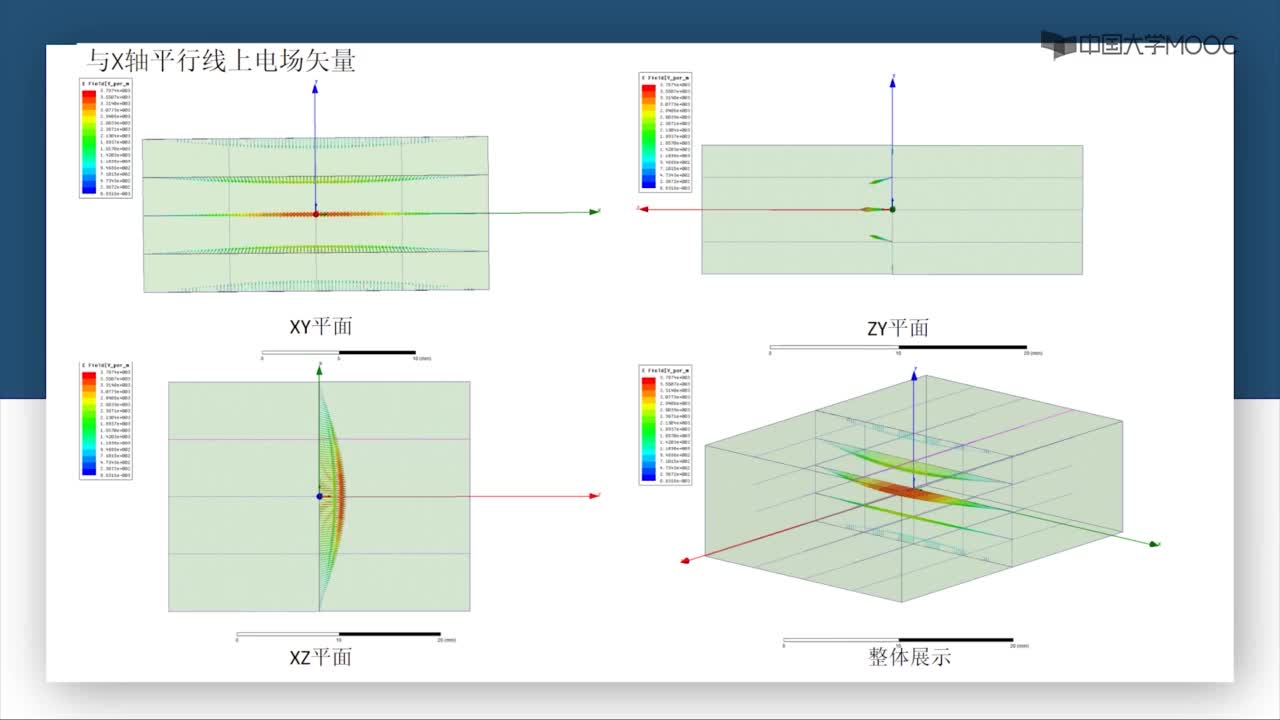Open the 3D overall field vector plot
The image size is (1280, 720).
(x=914, y=488)
